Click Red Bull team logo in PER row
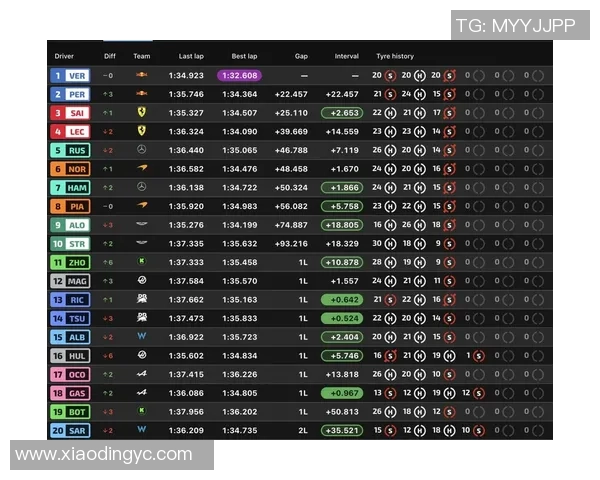 (x=142, y=93)
